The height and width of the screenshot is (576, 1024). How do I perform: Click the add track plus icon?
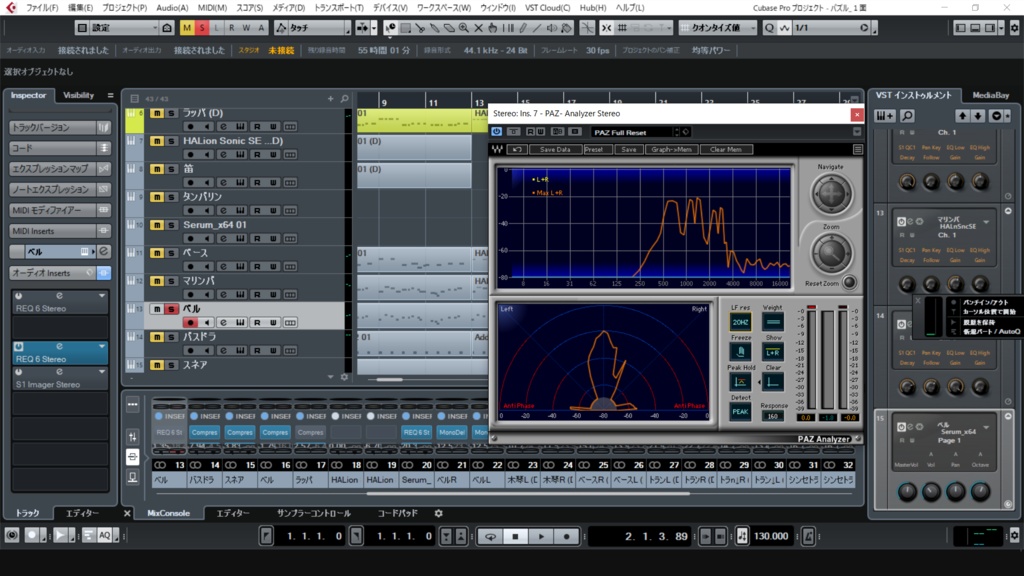330,99
